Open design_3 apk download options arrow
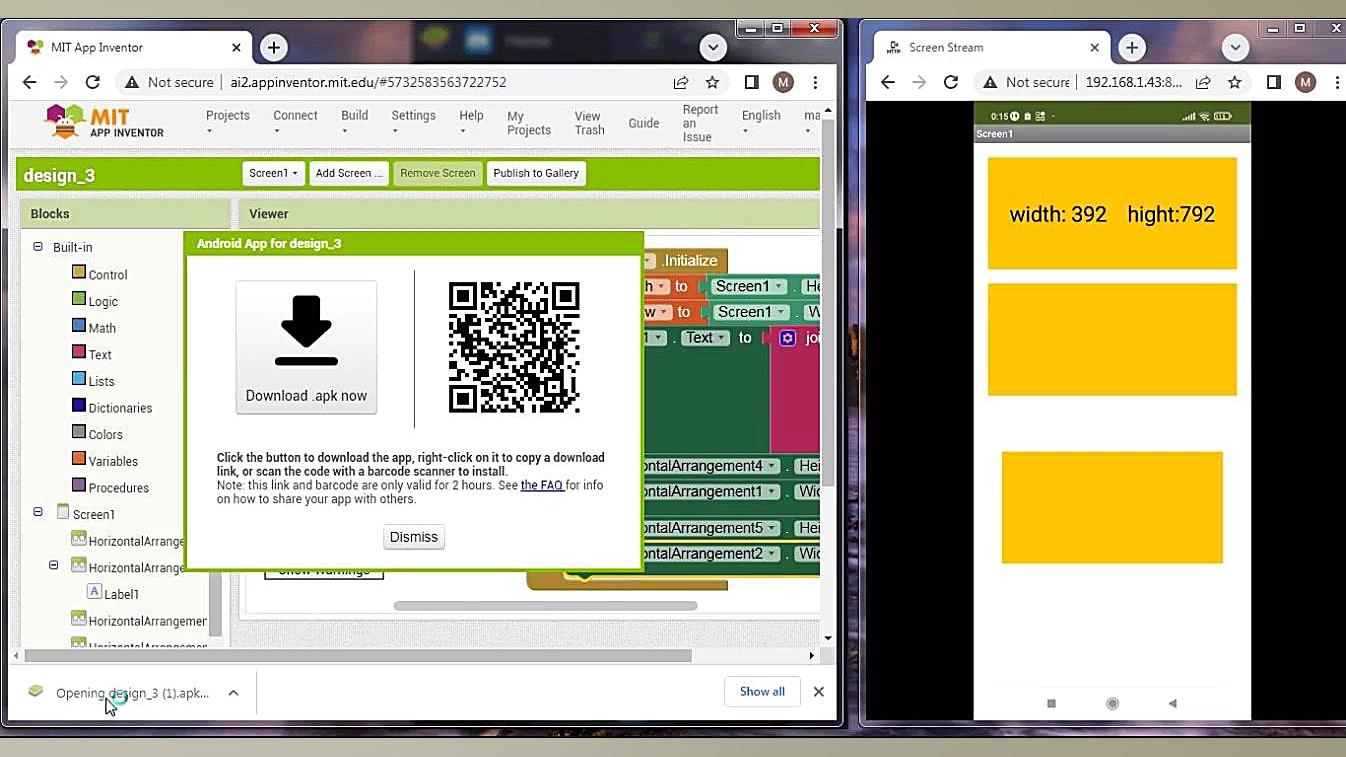The height and width of the screenshot is (757, 1346). [x=233, y=692]
